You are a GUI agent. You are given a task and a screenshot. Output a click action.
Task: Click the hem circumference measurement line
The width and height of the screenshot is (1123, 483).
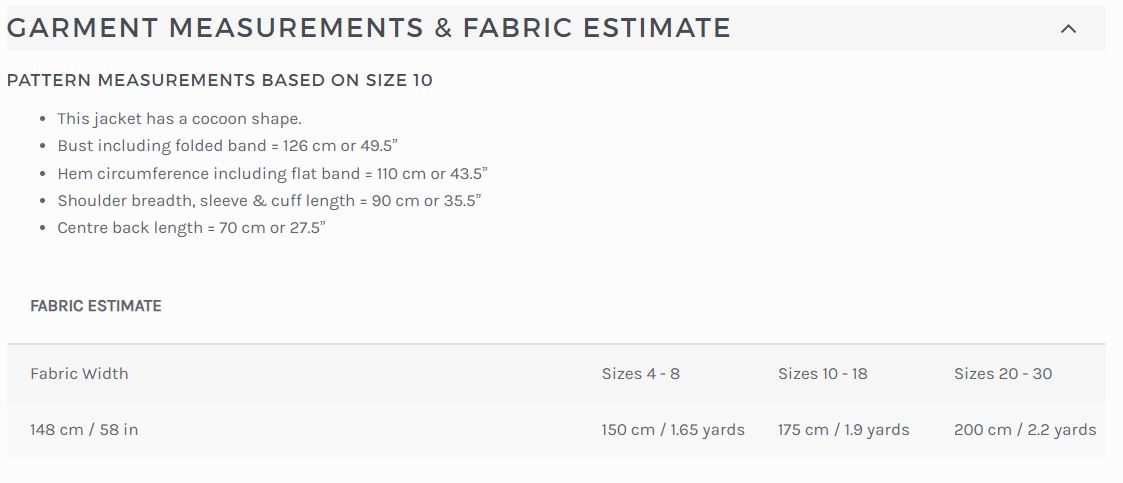272,173
